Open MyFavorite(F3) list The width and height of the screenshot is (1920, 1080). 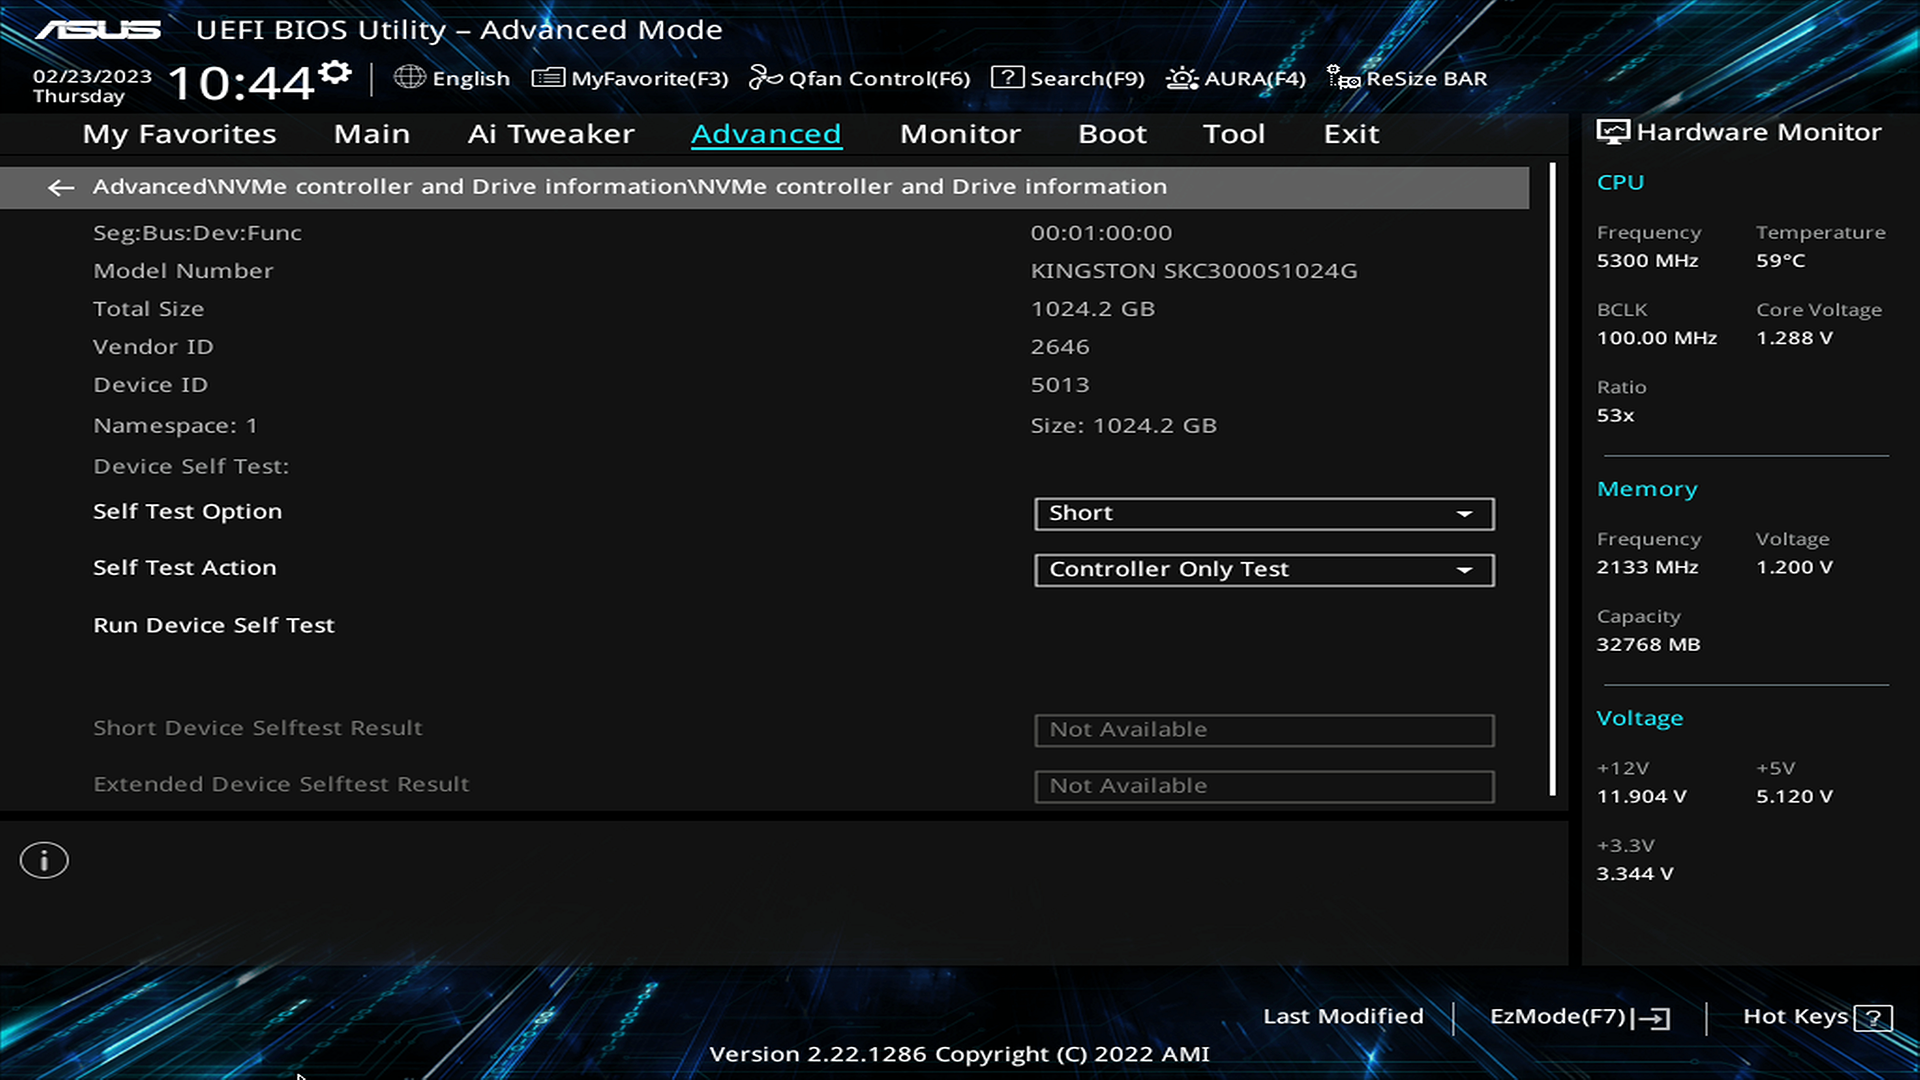(630, 78)
